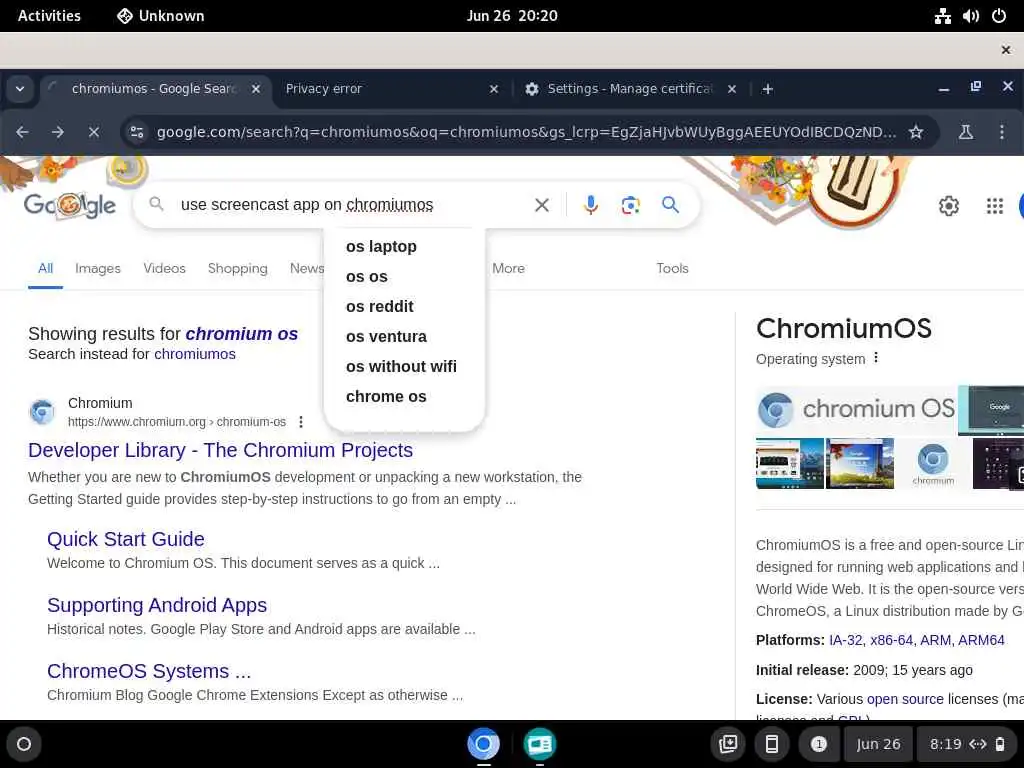Click the Google doodle logo
The height and width of the screenshot is (768, 1024).
tap(70, 205)
